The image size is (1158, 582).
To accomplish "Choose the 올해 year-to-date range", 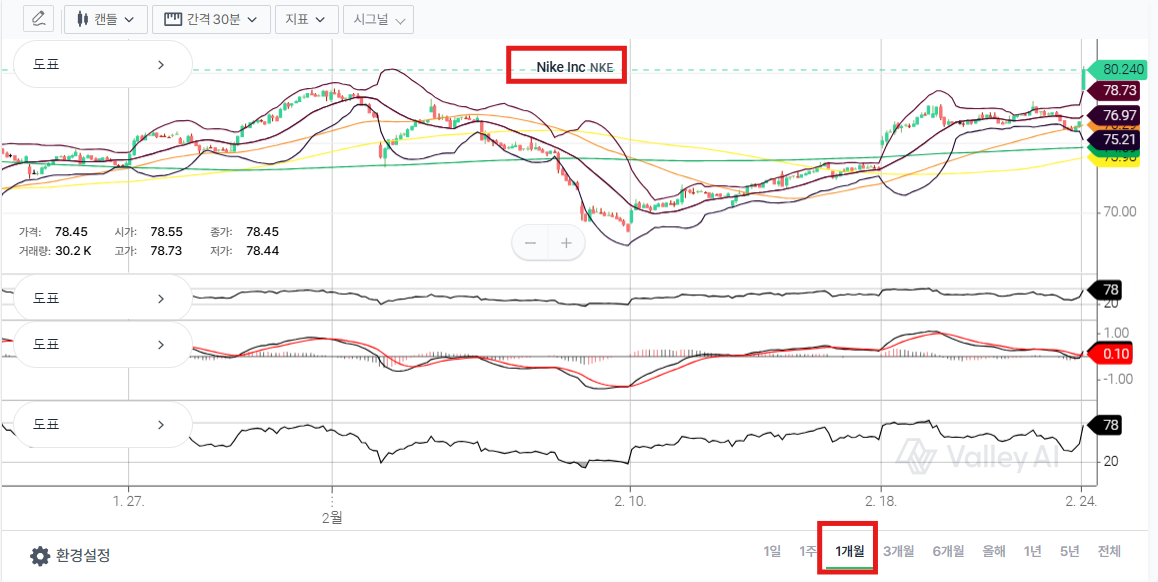I will (993, 551).
